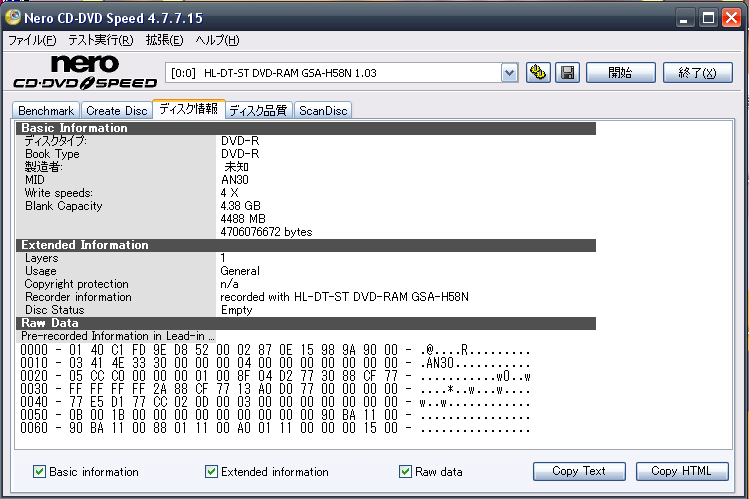Image resolution: width=749 pixels, height=499 pixels.
Task: Click the Copy HTML button
Action: click(x=682, y=471)
